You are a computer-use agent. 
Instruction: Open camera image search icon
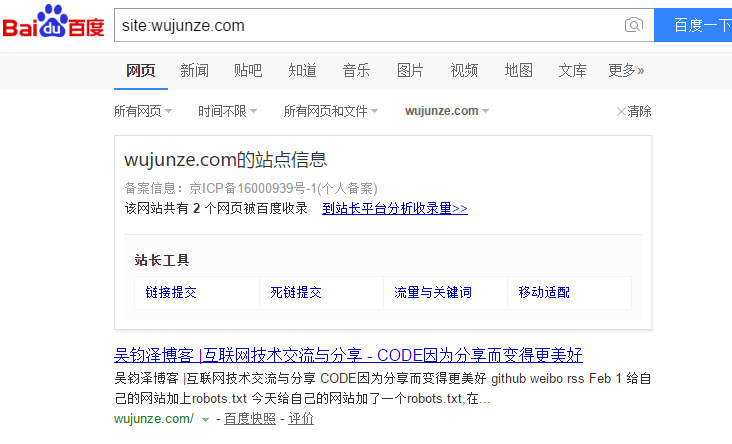click(633, 25)
